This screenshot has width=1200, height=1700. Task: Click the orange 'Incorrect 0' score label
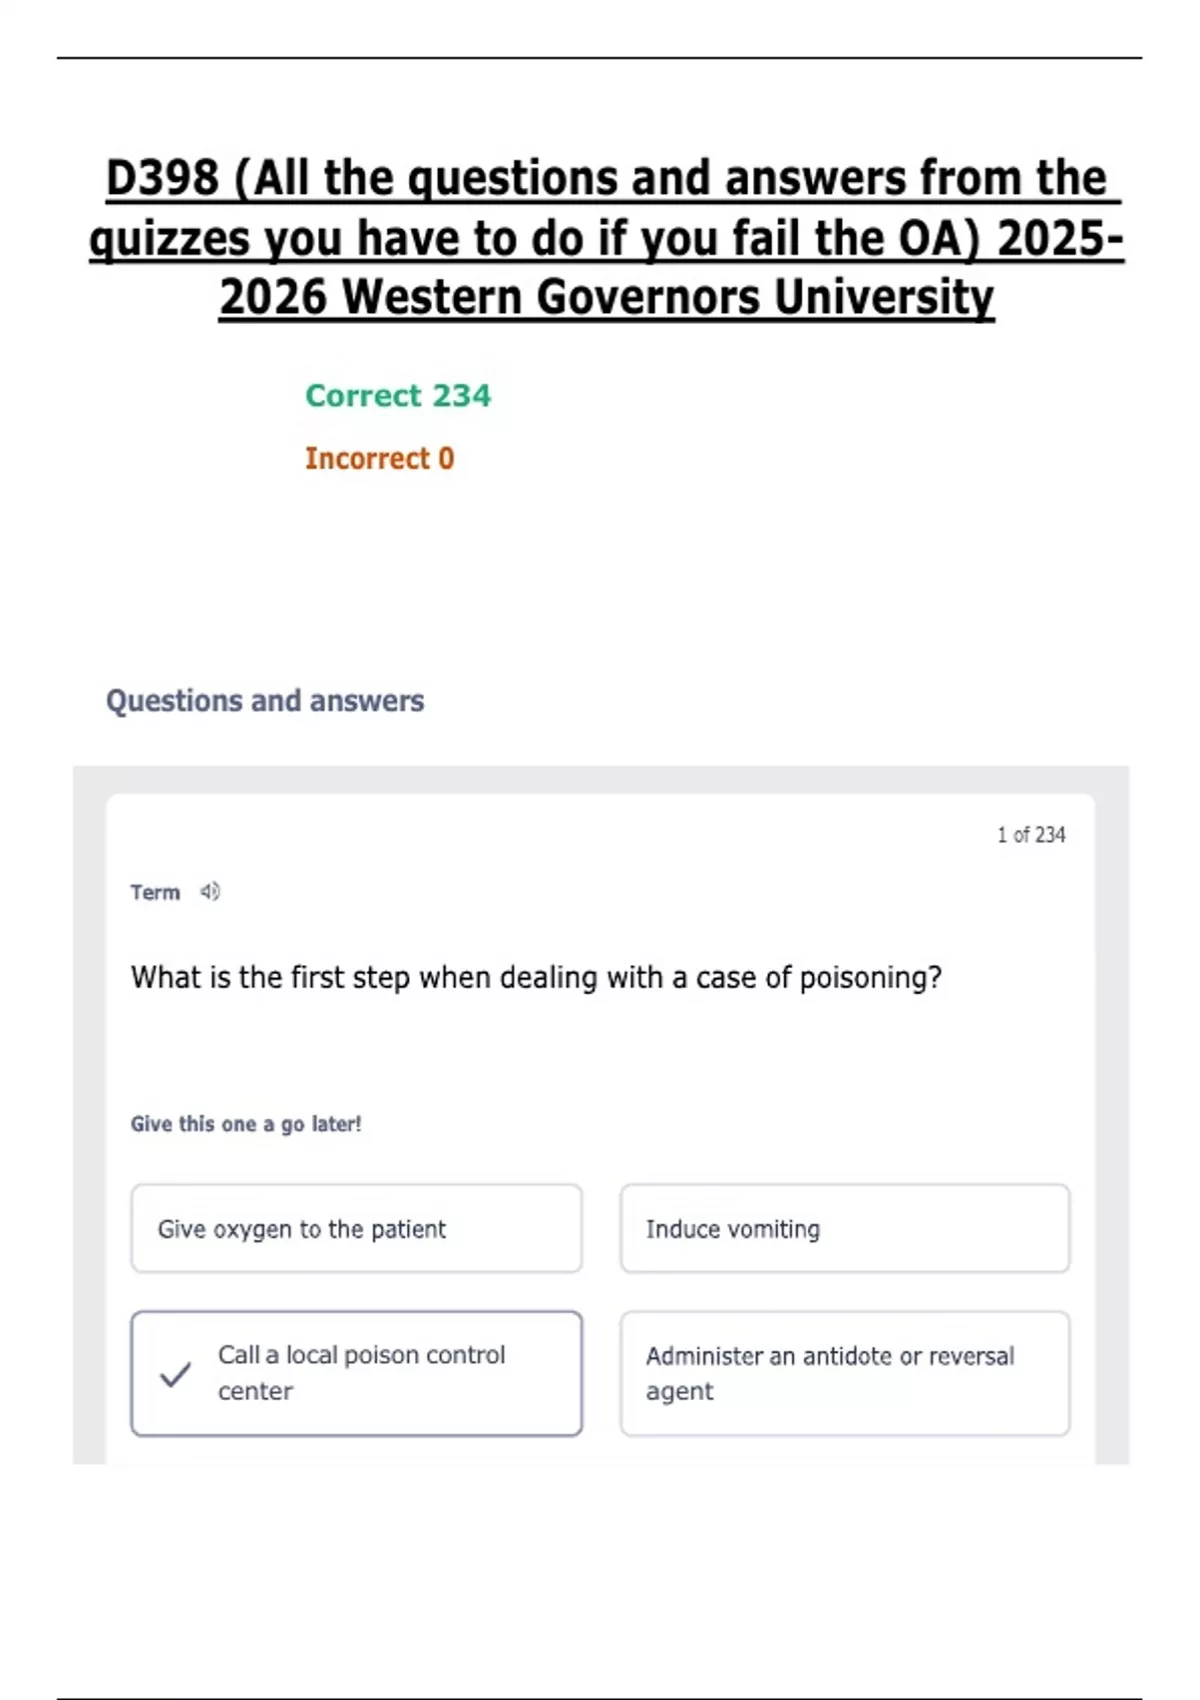pyautogui.click(x=379, y=458)
